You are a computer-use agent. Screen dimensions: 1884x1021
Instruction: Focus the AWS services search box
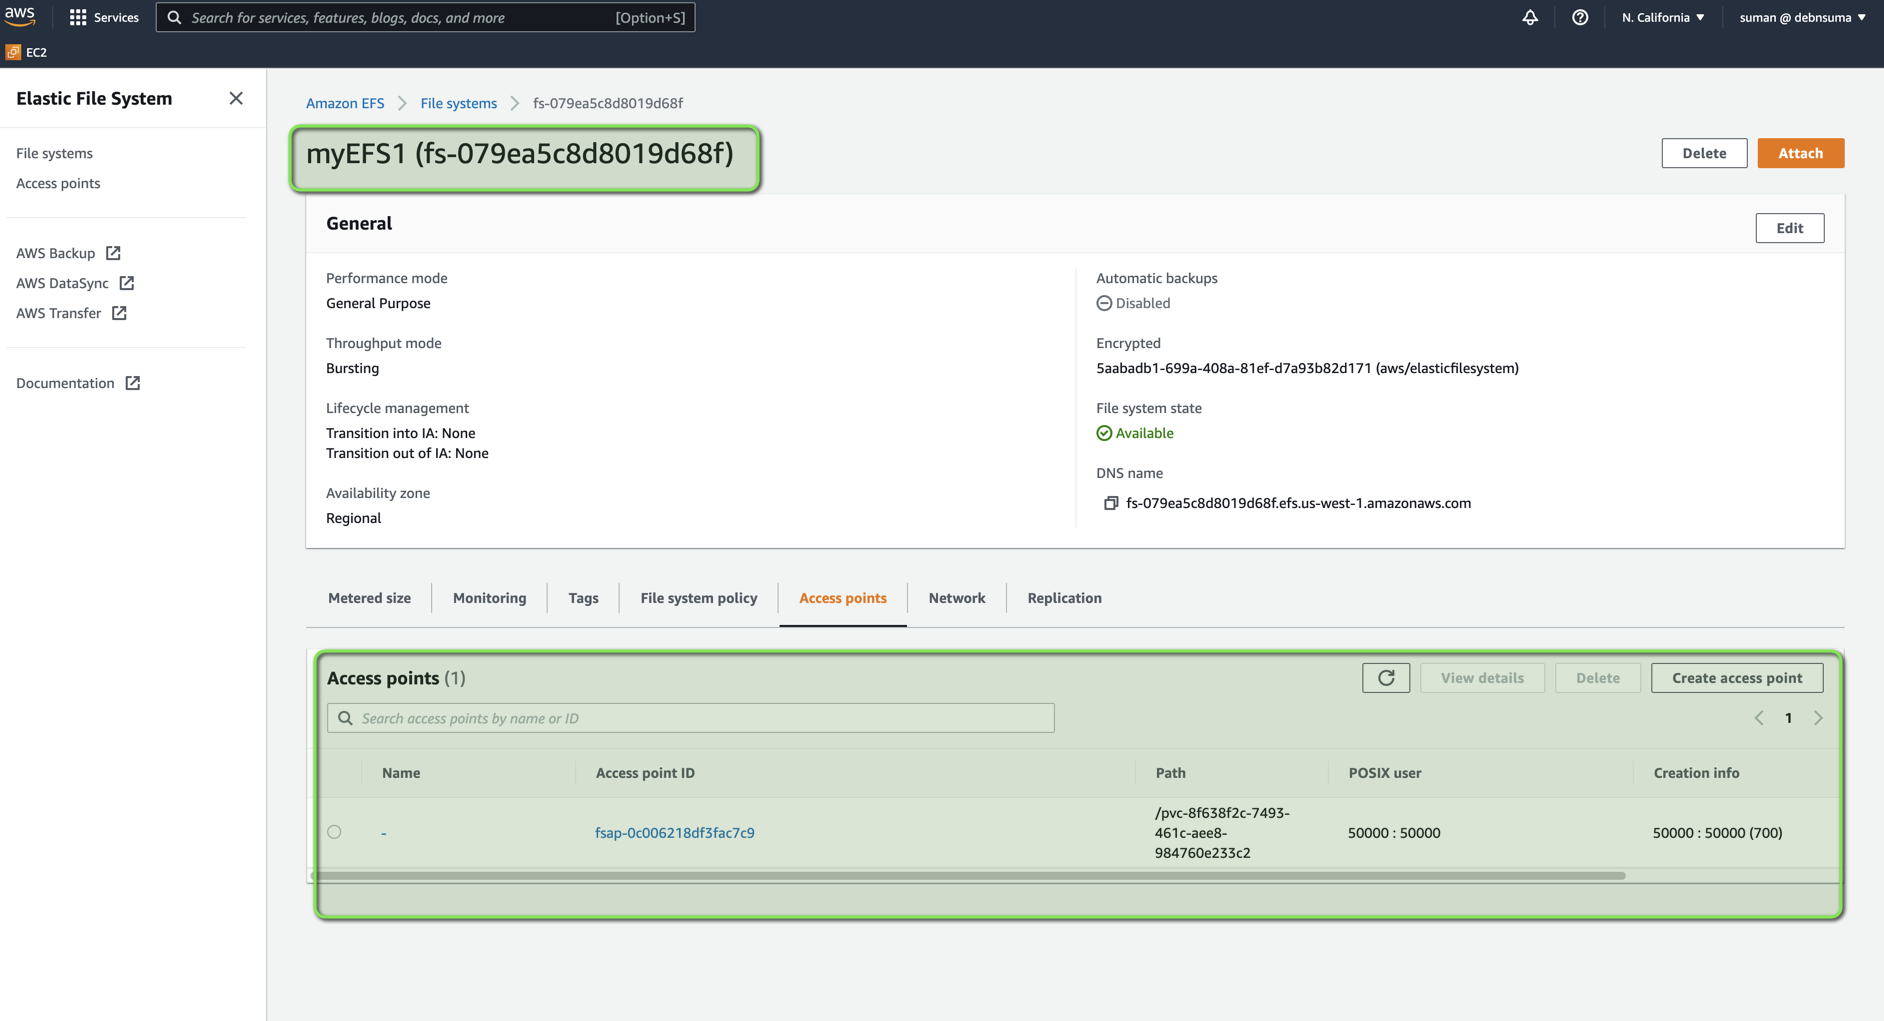click(425, 17)
